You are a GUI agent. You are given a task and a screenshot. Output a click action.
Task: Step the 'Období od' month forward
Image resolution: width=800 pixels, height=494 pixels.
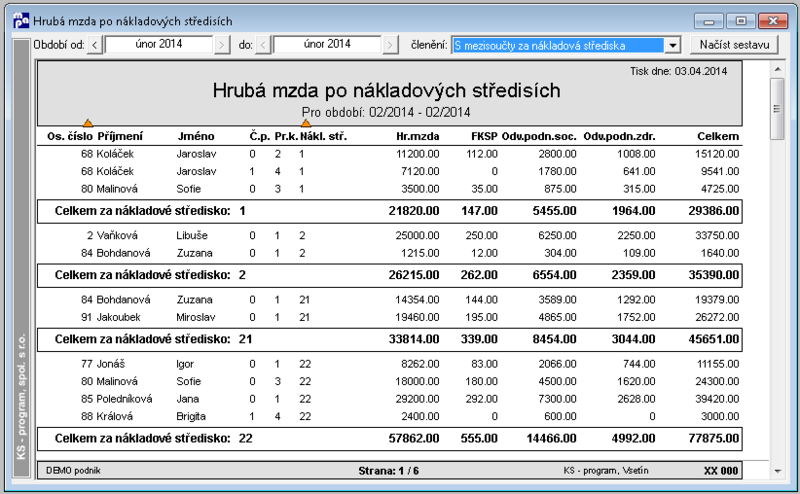click(221, 45)
